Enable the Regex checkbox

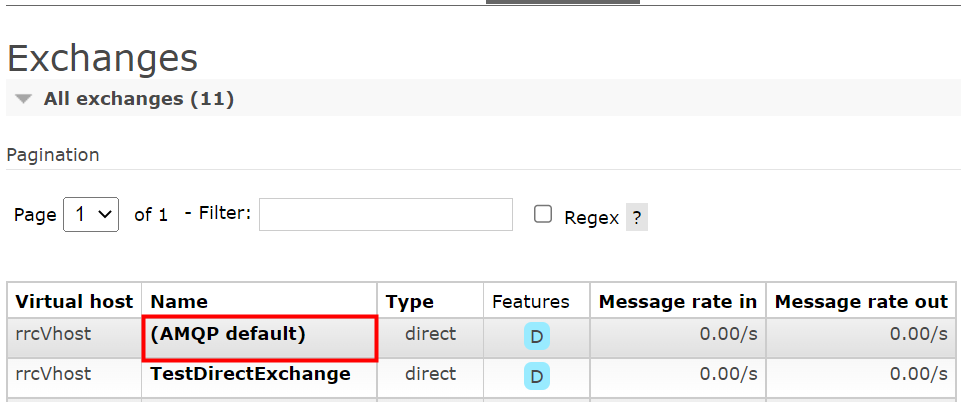542,214
